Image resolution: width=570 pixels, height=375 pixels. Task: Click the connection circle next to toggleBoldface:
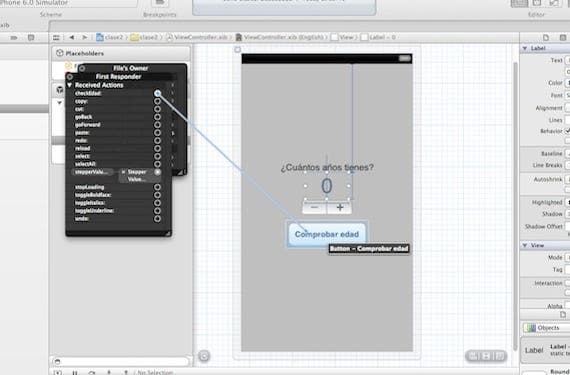click(x=157, y=195)
